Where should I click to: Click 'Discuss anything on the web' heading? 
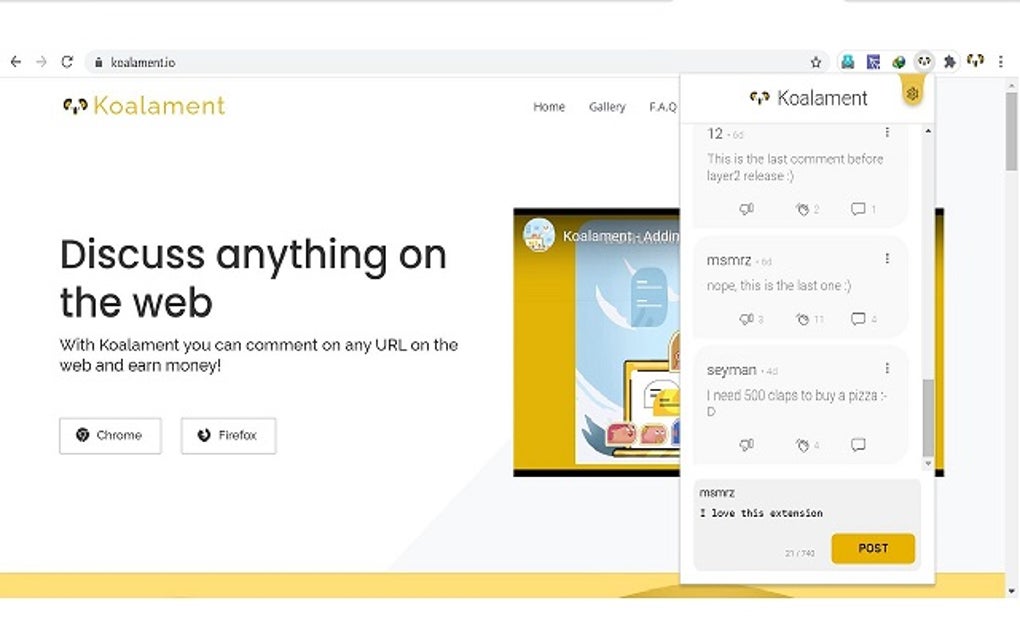pos(253,278)
